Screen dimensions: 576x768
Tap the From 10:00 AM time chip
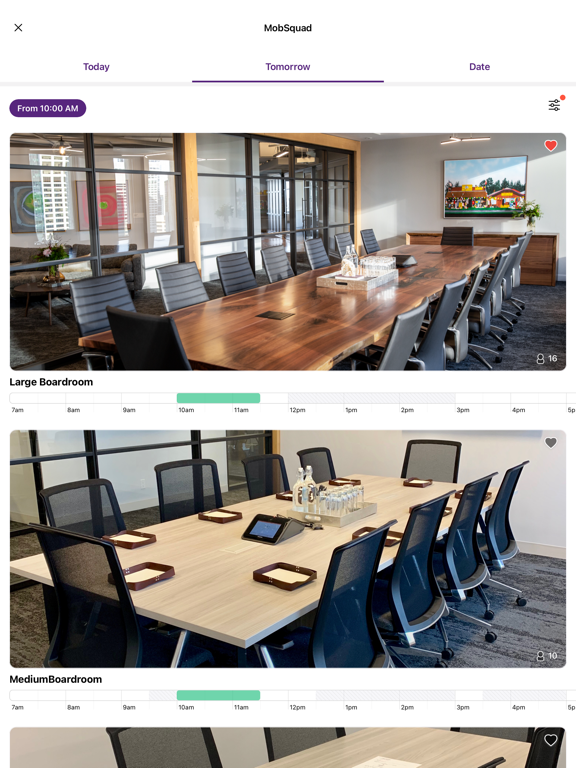48,108
